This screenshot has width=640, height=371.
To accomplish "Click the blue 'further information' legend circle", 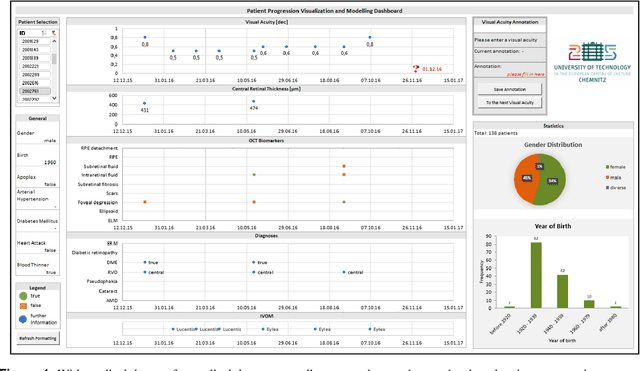I will 23,319.
